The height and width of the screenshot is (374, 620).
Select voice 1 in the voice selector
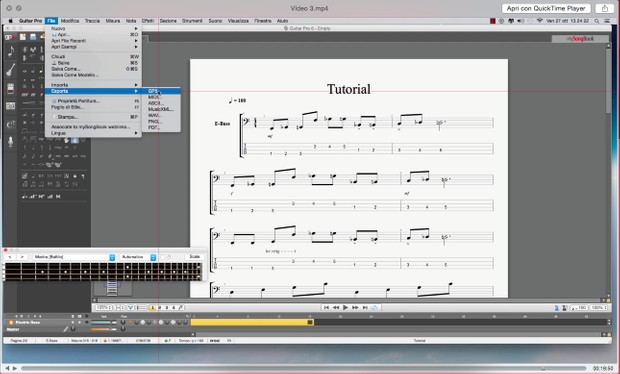[152, 308]
